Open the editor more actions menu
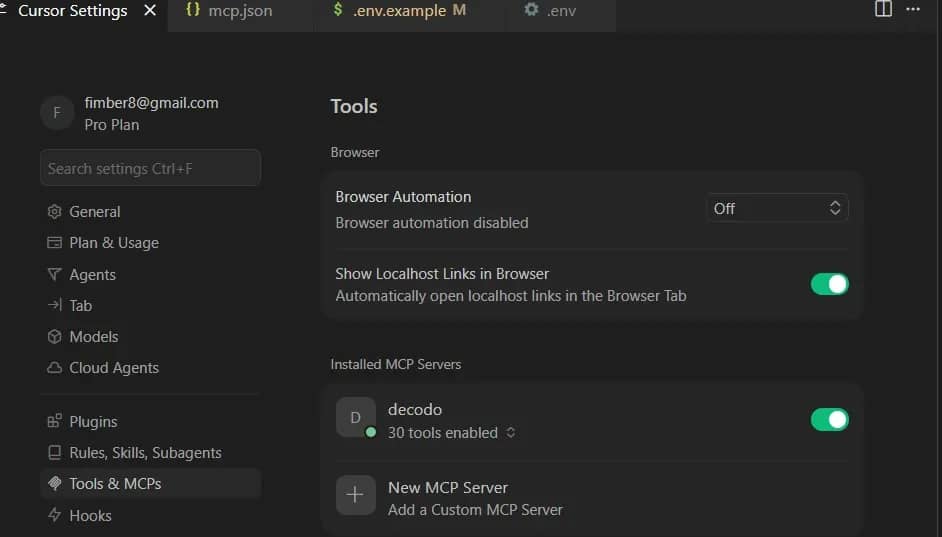Viewport: 942px width, 537px height. (913, 9)
